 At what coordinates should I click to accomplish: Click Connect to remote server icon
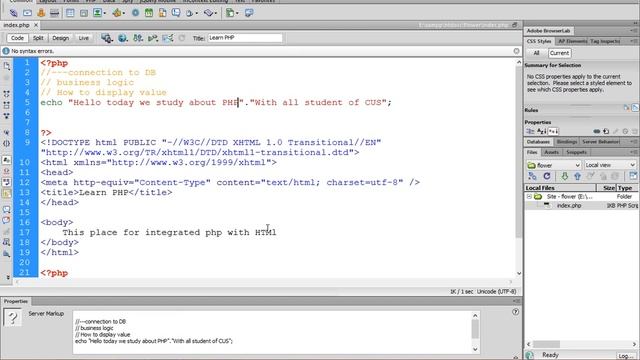point(532,176)
